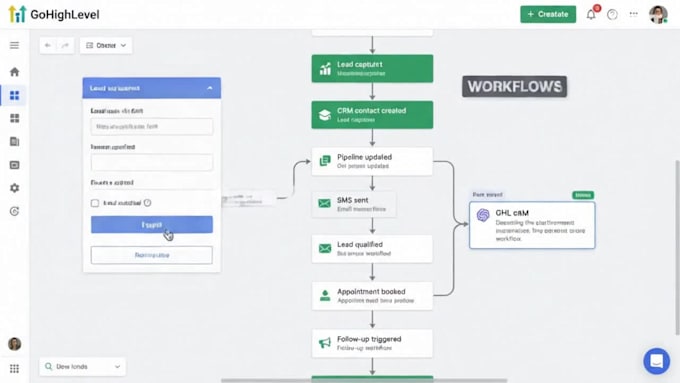
Task: Open the blue chat bubble widget
Action: tap(657, 361)
